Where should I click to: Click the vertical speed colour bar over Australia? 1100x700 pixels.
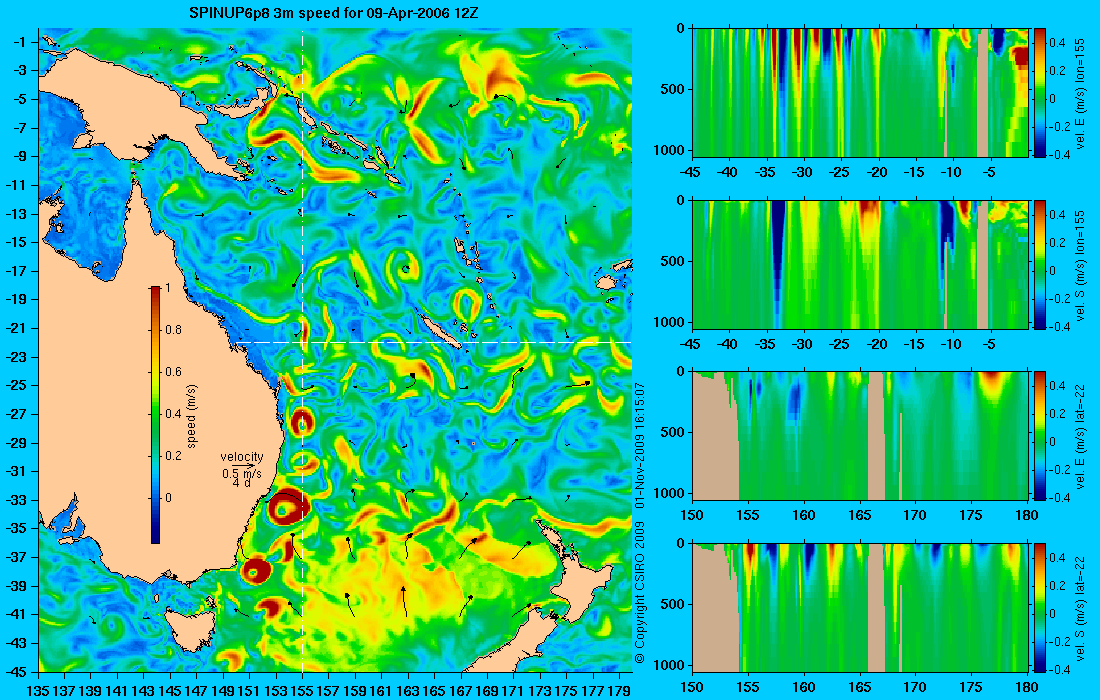coord(155,415)
